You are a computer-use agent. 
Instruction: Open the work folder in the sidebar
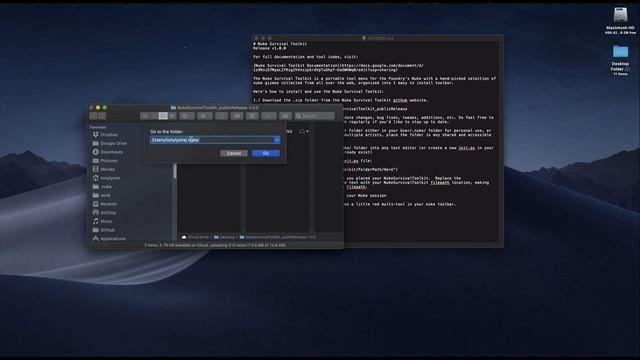tap(102, 195)
